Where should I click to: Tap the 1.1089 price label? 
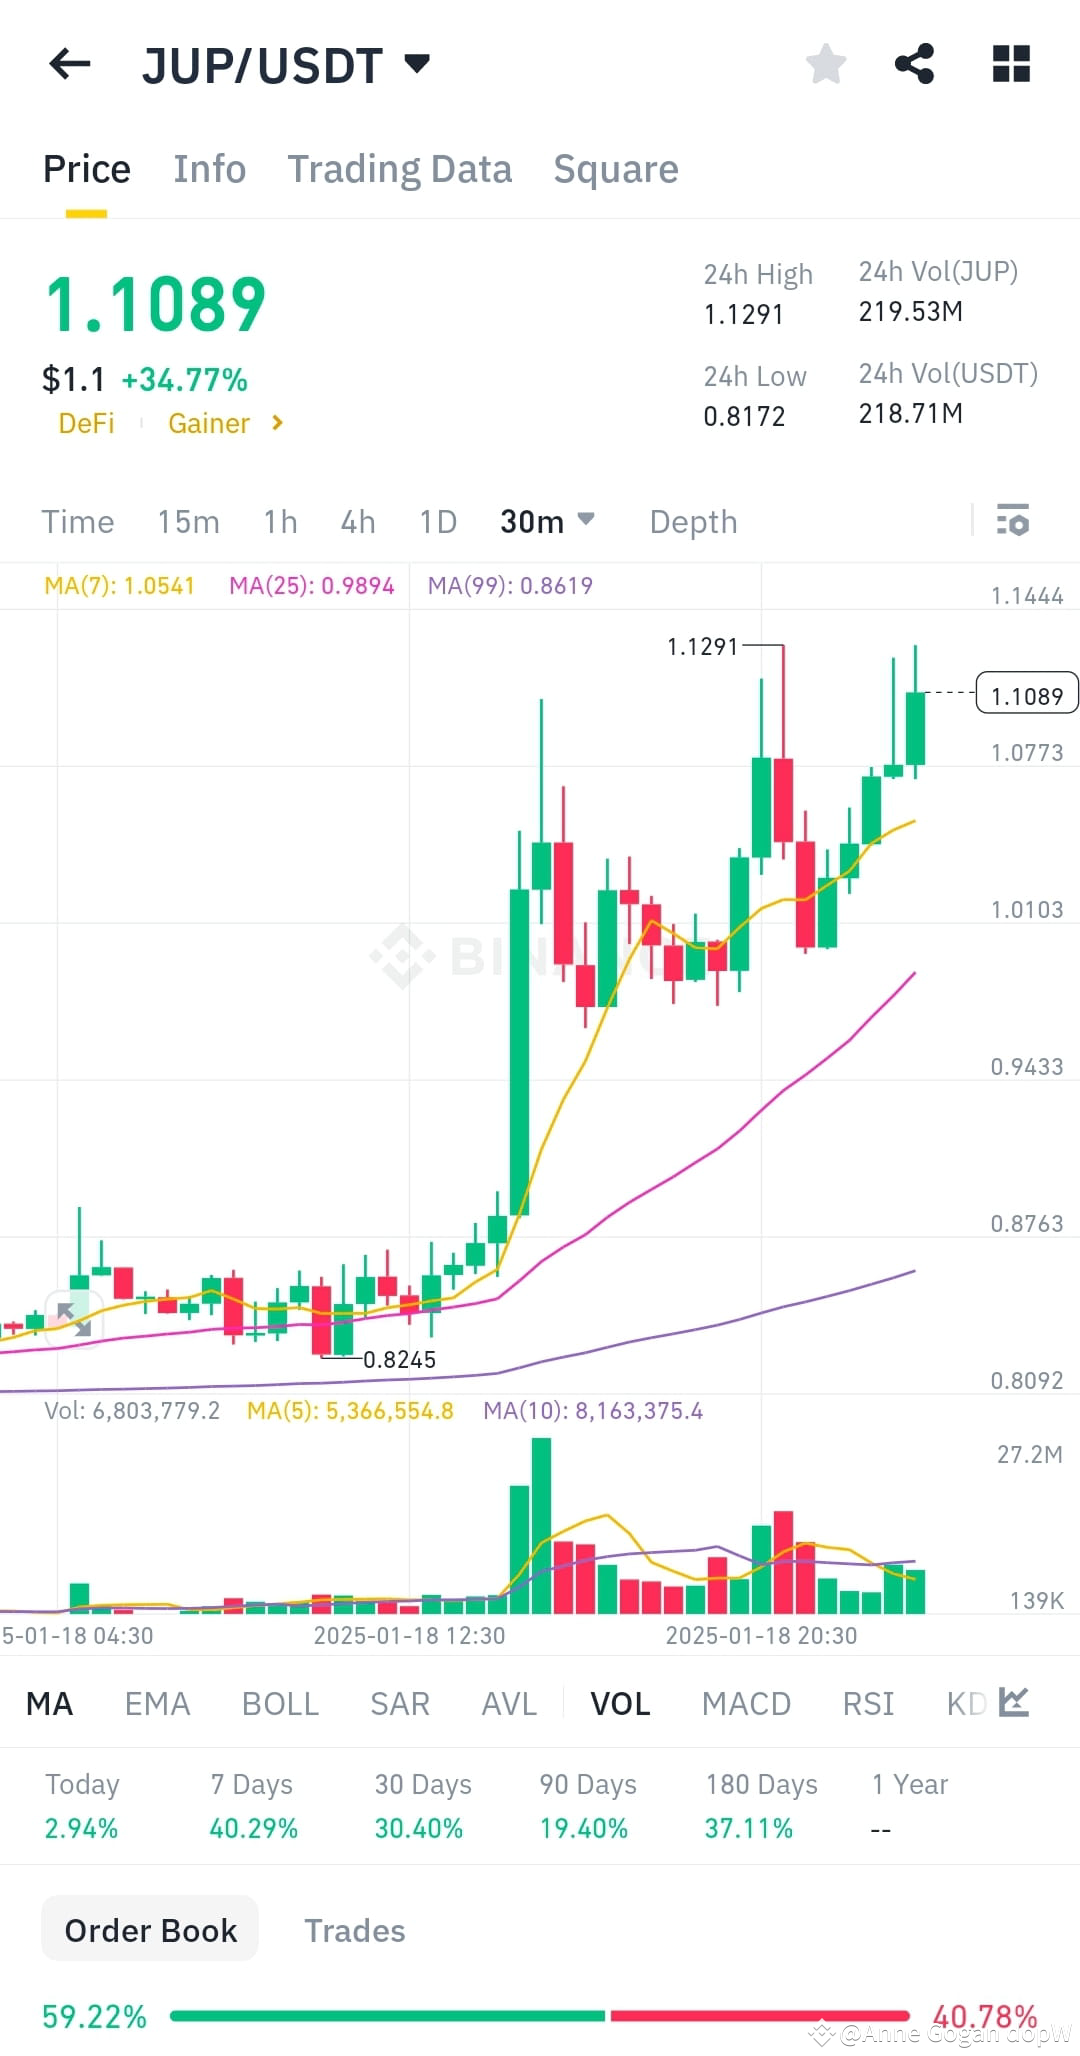[1027, 694]
